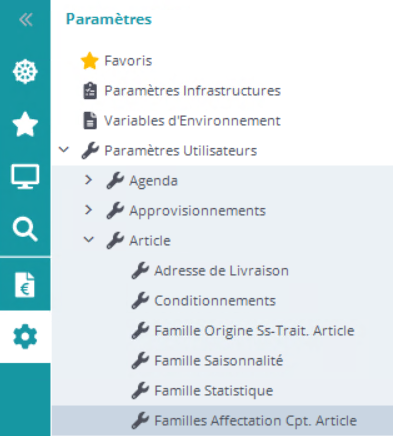Open the euro document icon
Viewport: 393px width, 436px height.
tap(25, 285)
